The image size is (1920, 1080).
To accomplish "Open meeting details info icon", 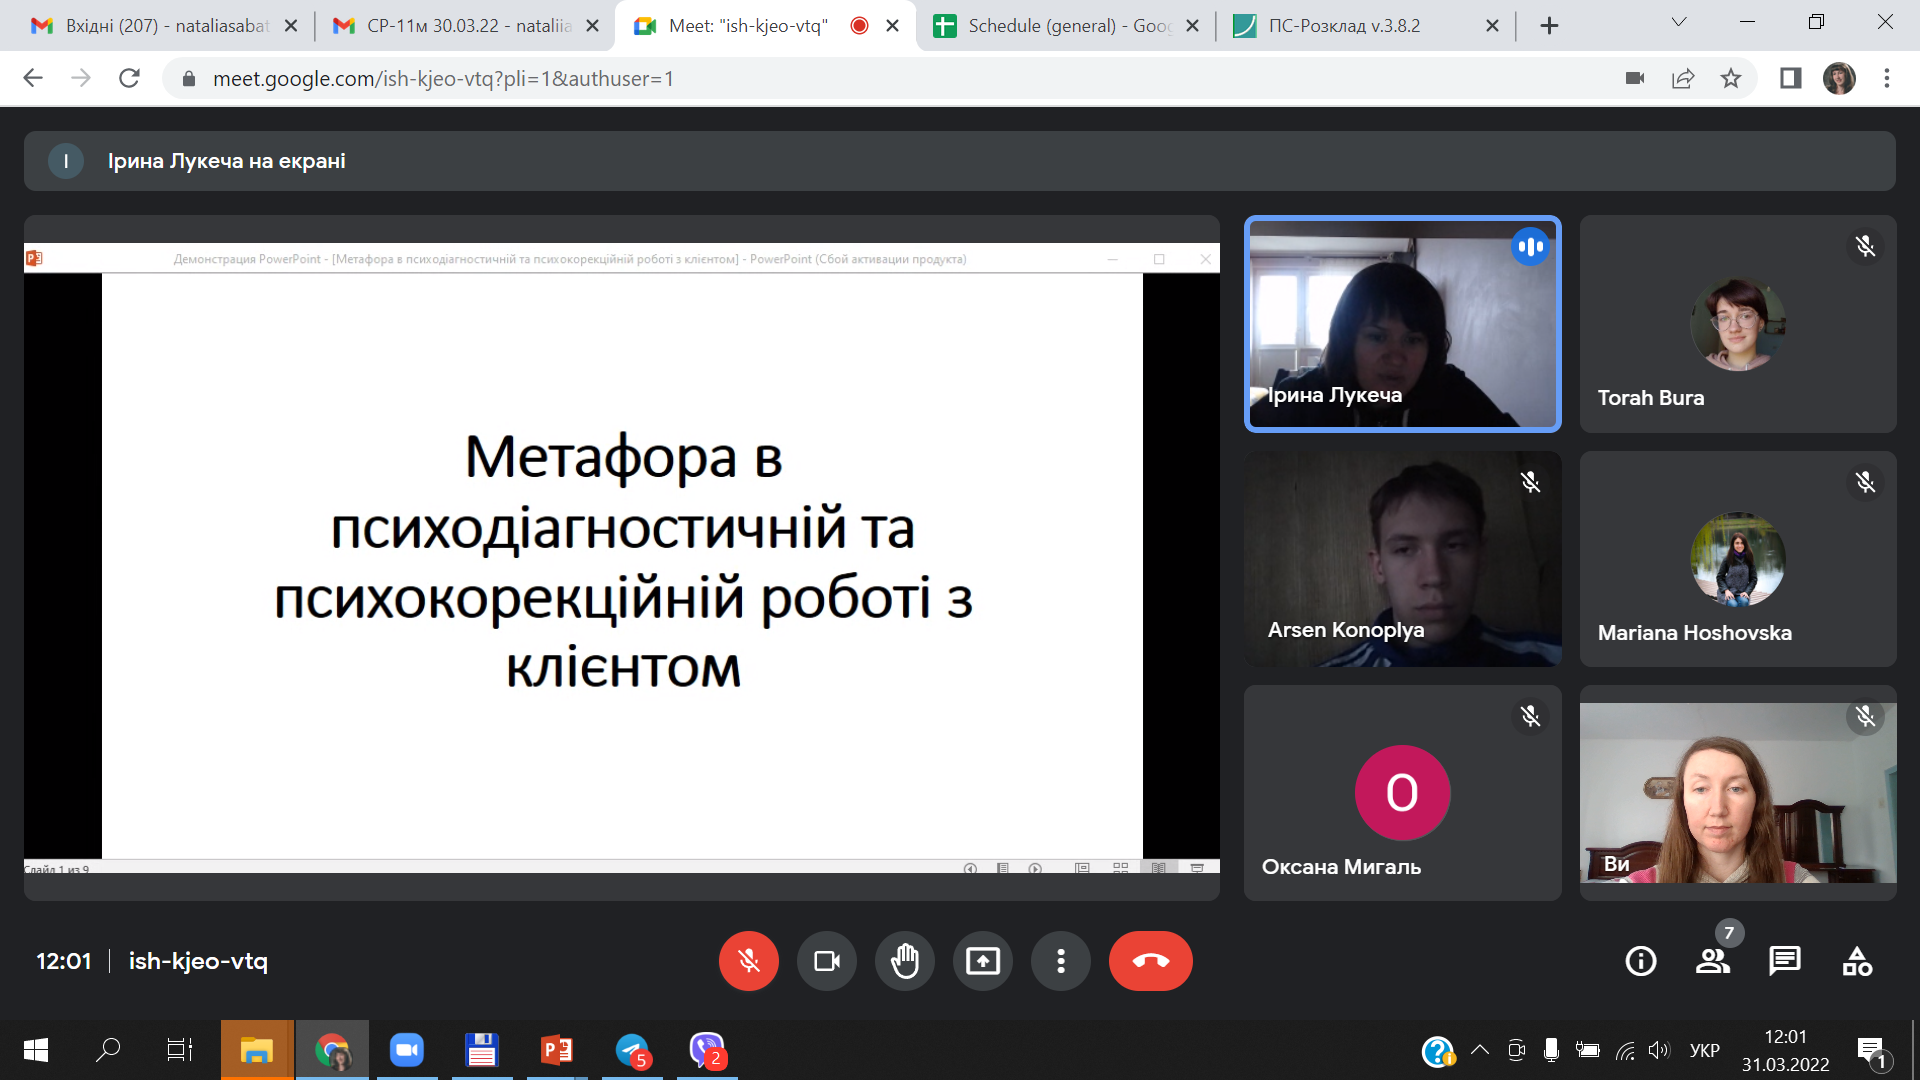I will [x=1640, y=961].
